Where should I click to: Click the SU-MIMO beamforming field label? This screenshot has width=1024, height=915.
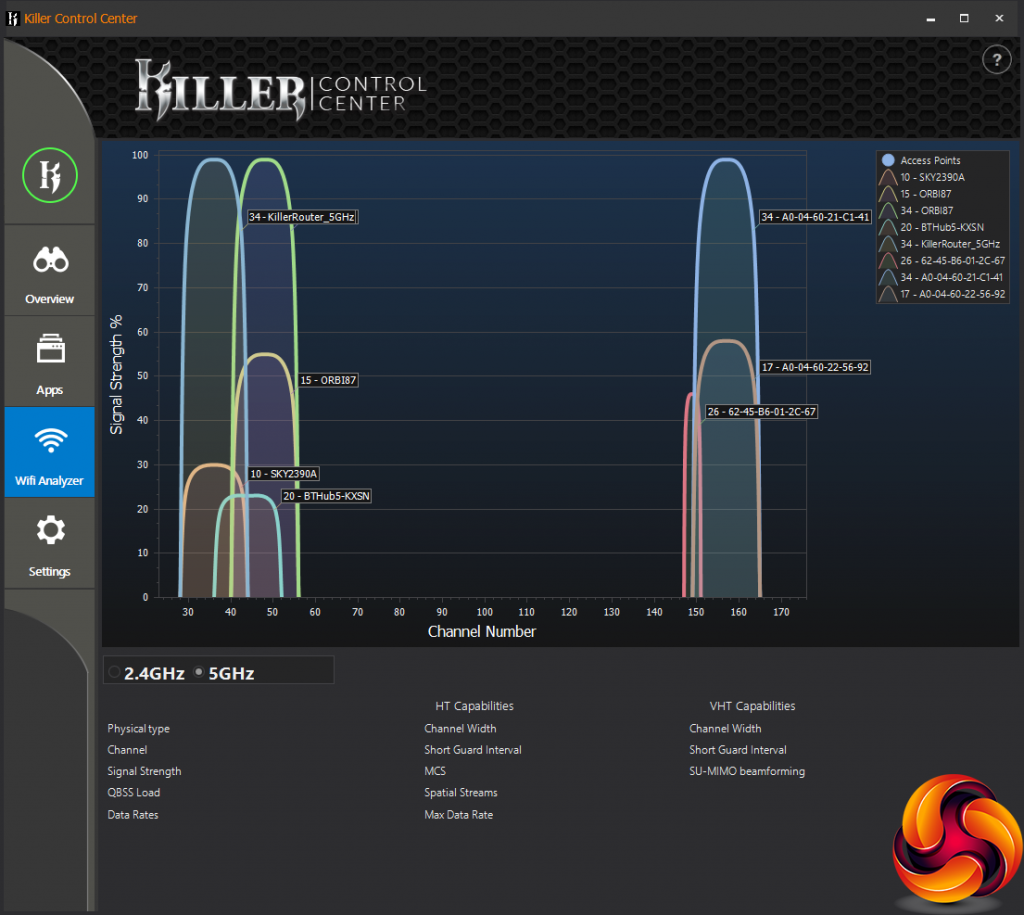coord(746,771)
